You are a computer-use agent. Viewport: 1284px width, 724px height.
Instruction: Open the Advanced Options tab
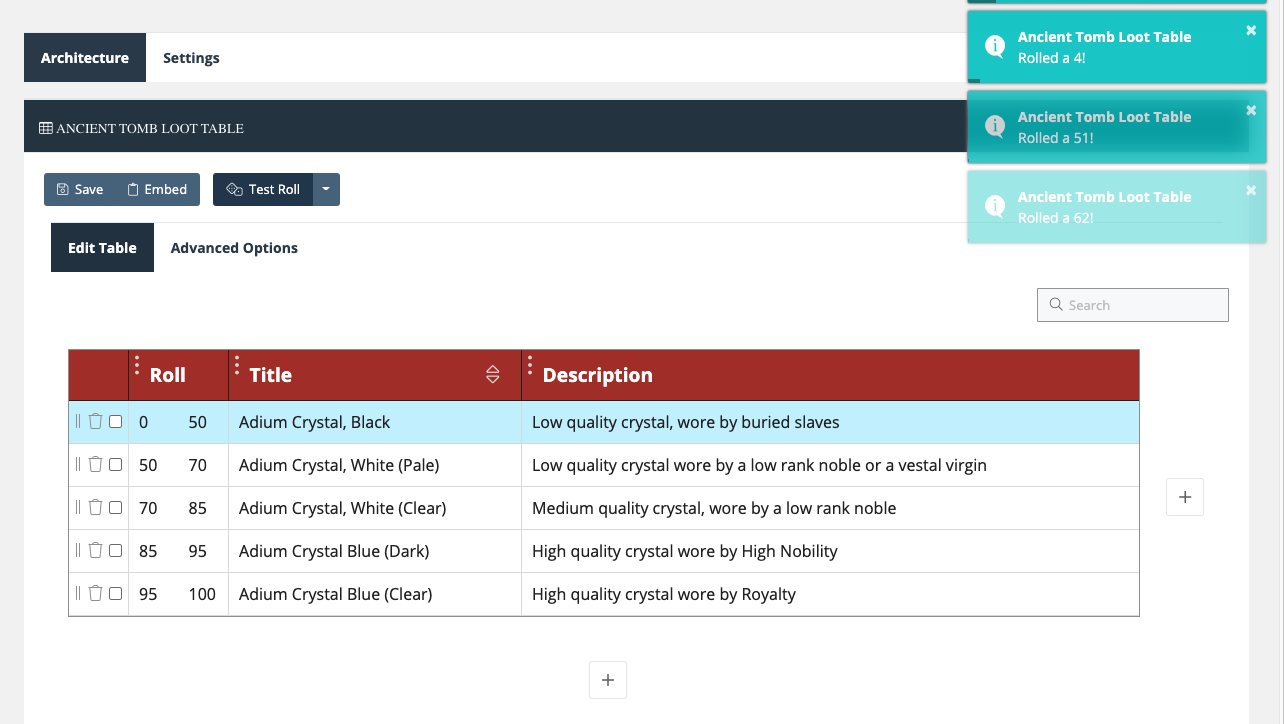[234, 248]
